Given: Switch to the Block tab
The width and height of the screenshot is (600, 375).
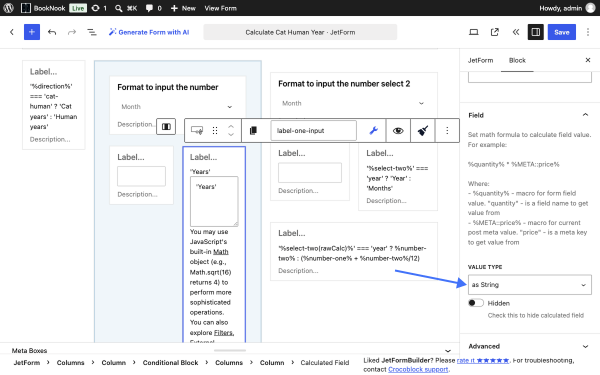Looking at the screenshot, I should coord(517,60).
